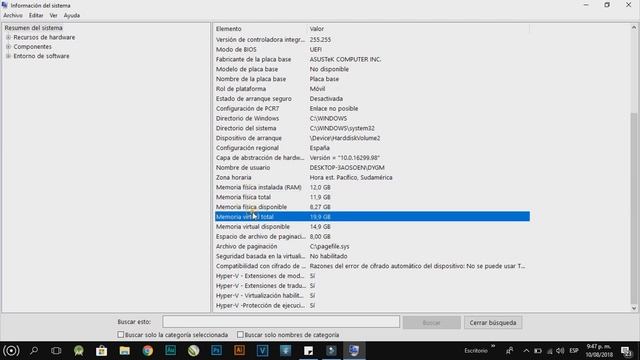Select Hyper-V - Virtualización habilitada row
The width and height of the screenshot is (640, 360).
[x=372, y=296]
